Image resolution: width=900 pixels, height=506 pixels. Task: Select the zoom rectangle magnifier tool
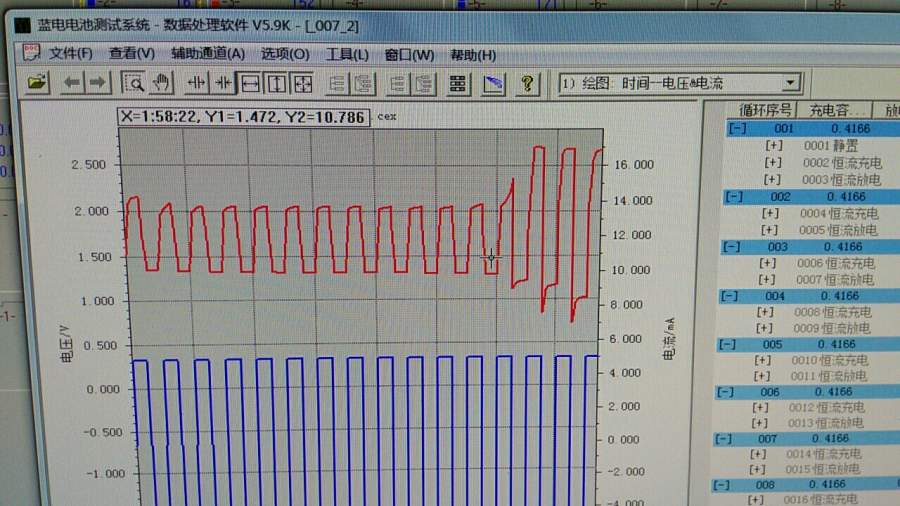(x=134, y=84)
